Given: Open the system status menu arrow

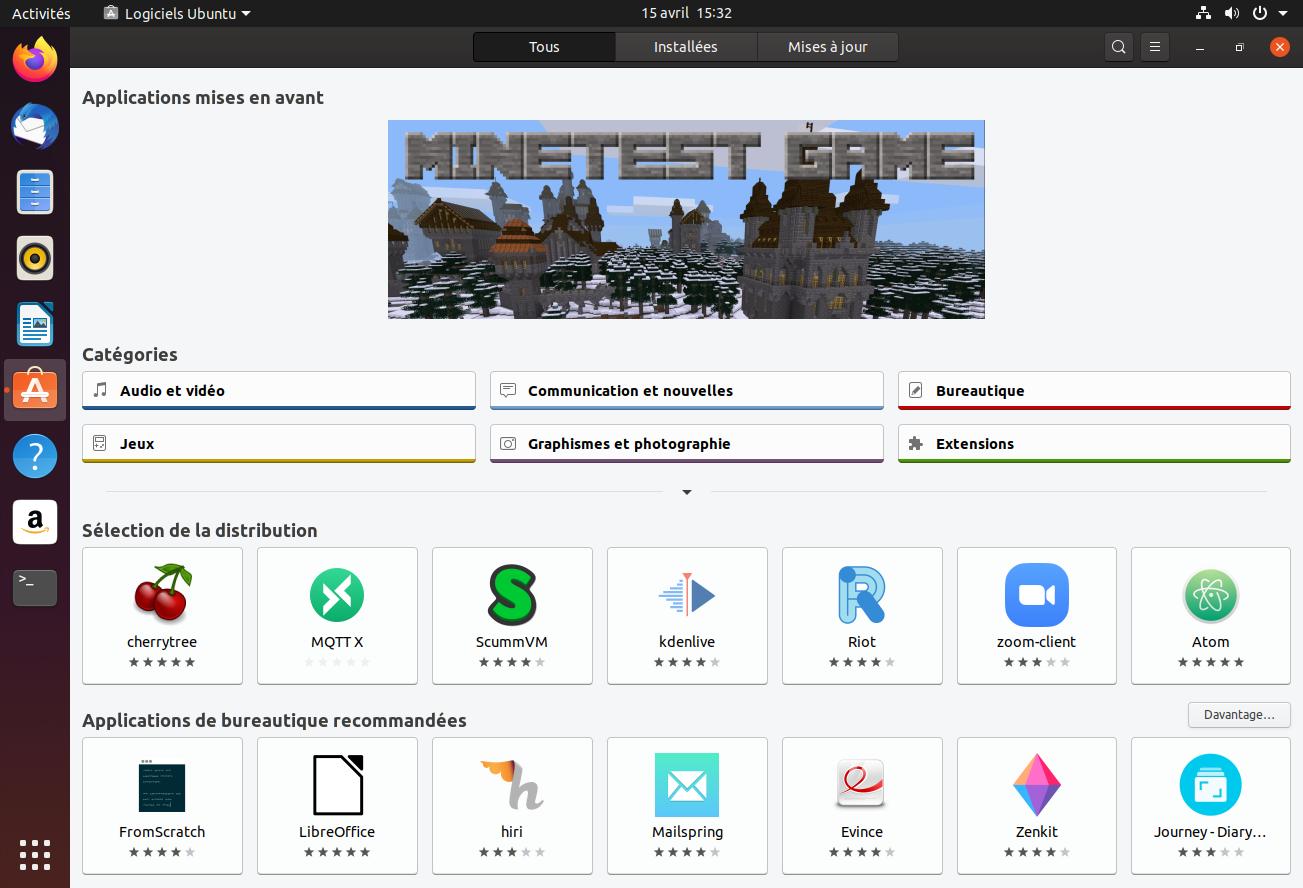Looking at the screenshot, I should 1283,13.
